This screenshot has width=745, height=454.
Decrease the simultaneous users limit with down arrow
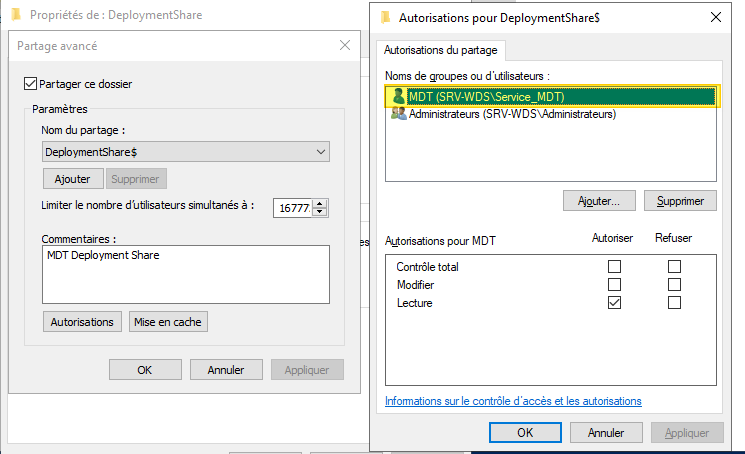320,212
